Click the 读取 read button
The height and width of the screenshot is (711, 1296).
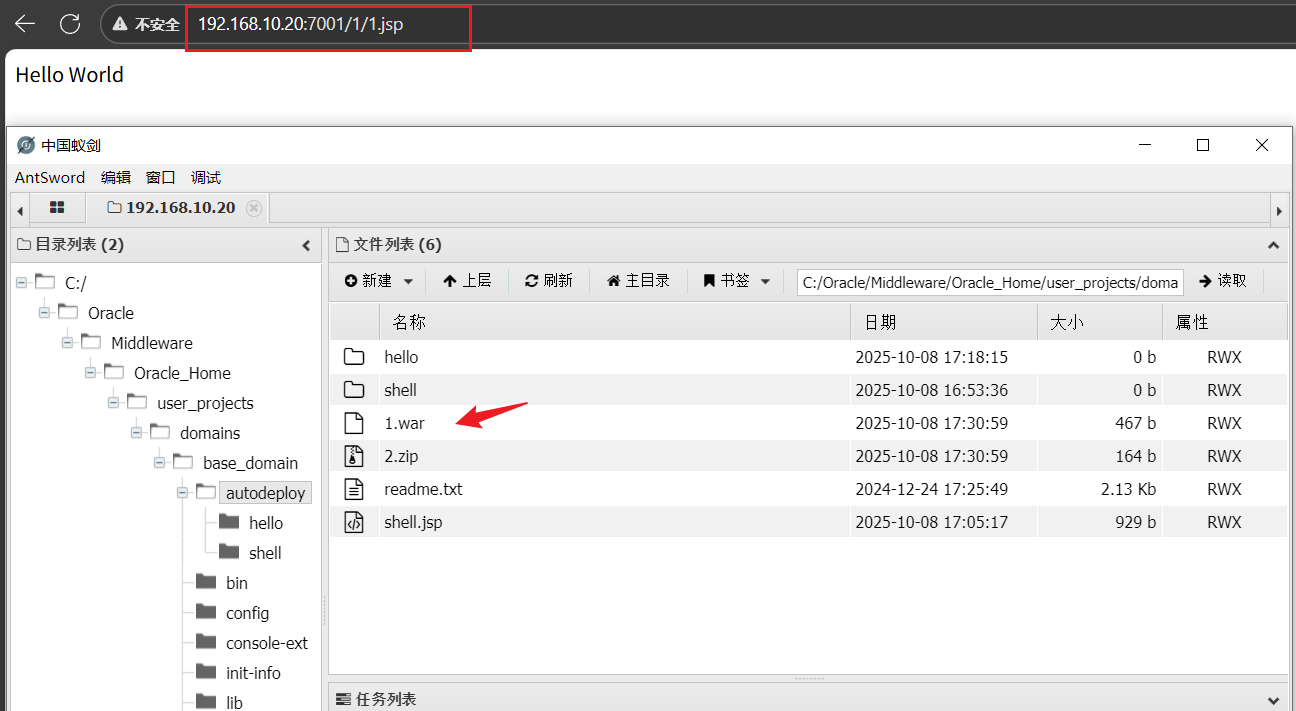pyautogui.click(x=1223, y=281)
